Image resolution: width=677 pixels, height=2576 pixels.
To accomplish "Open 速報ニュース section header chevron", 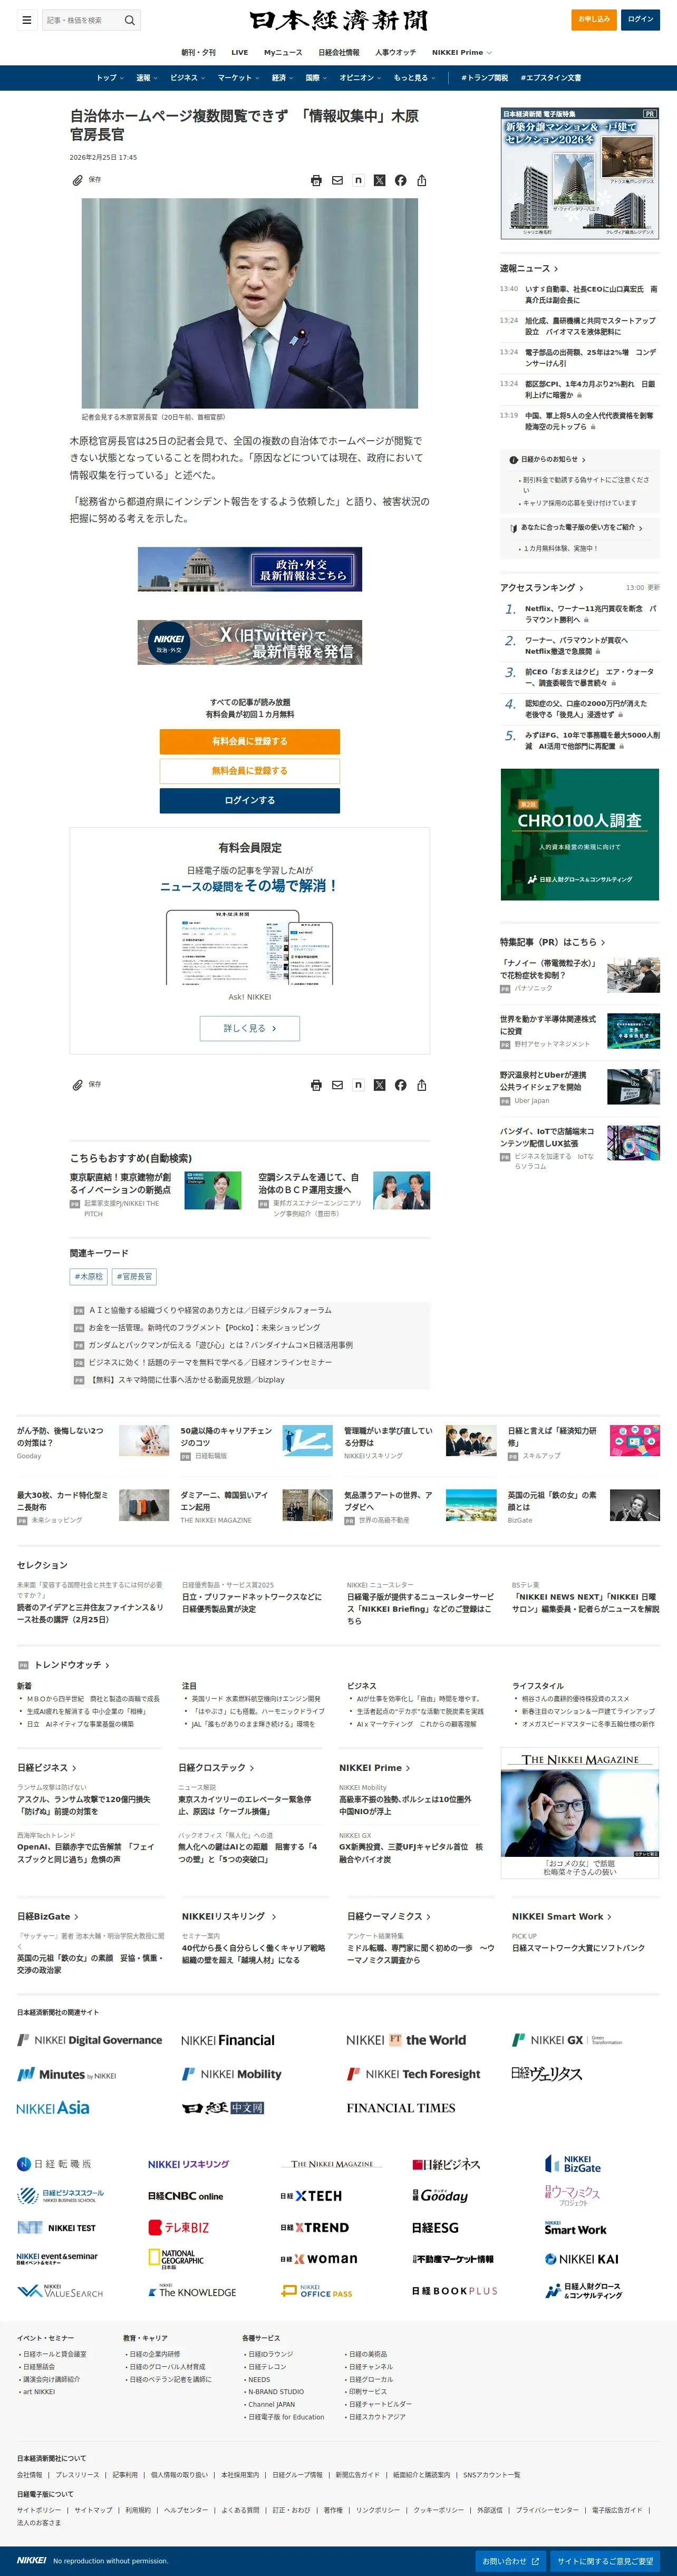I will pyautogui.click(x=556, y=269).
